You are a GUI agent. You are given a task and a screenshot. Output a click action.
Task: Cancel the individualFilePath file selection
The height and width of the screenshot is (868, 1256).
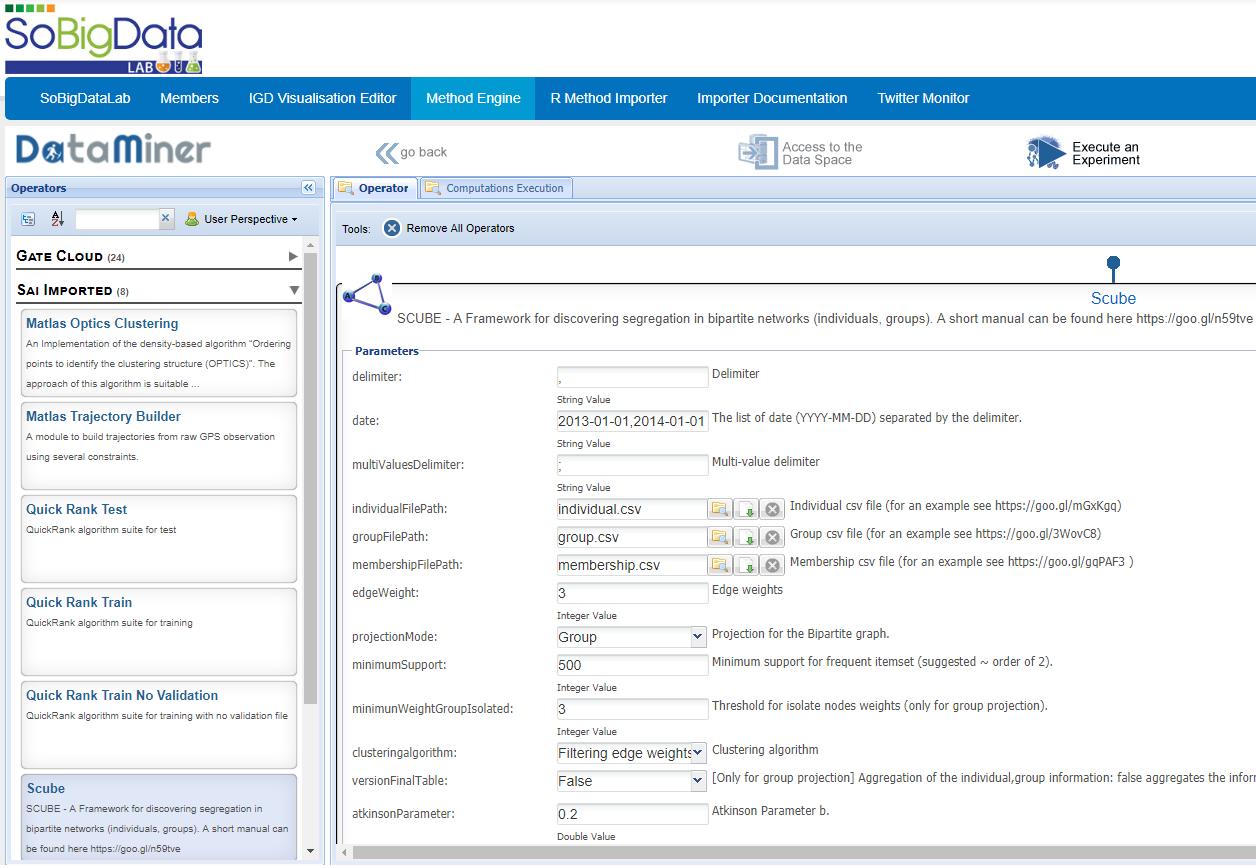pyautogui.click(x=772, y=509)
